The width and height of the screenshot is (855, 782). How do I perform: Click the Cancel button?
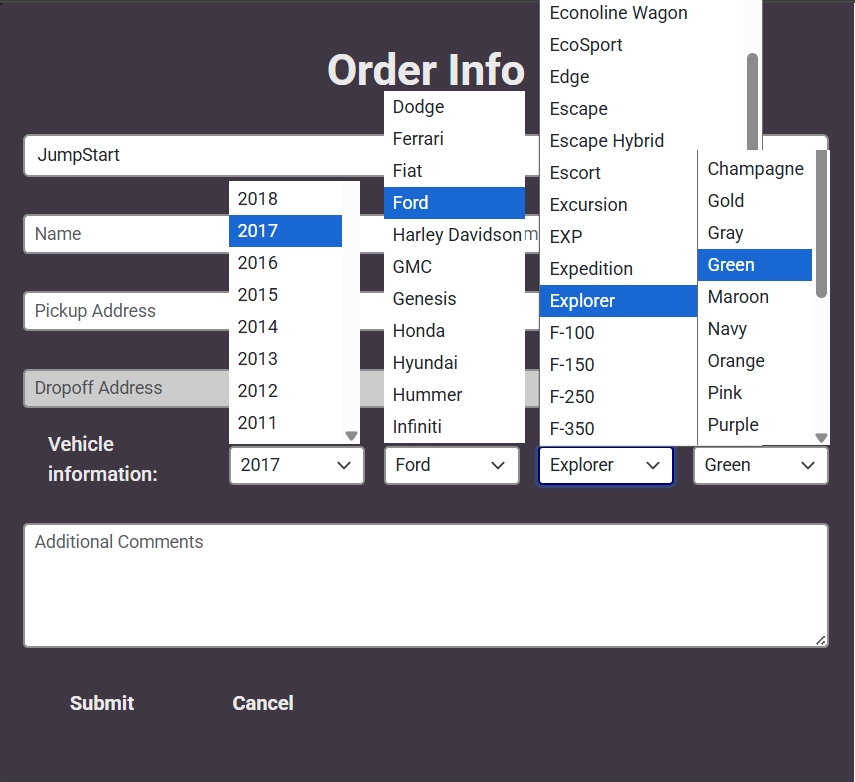(x=263, y=703)
